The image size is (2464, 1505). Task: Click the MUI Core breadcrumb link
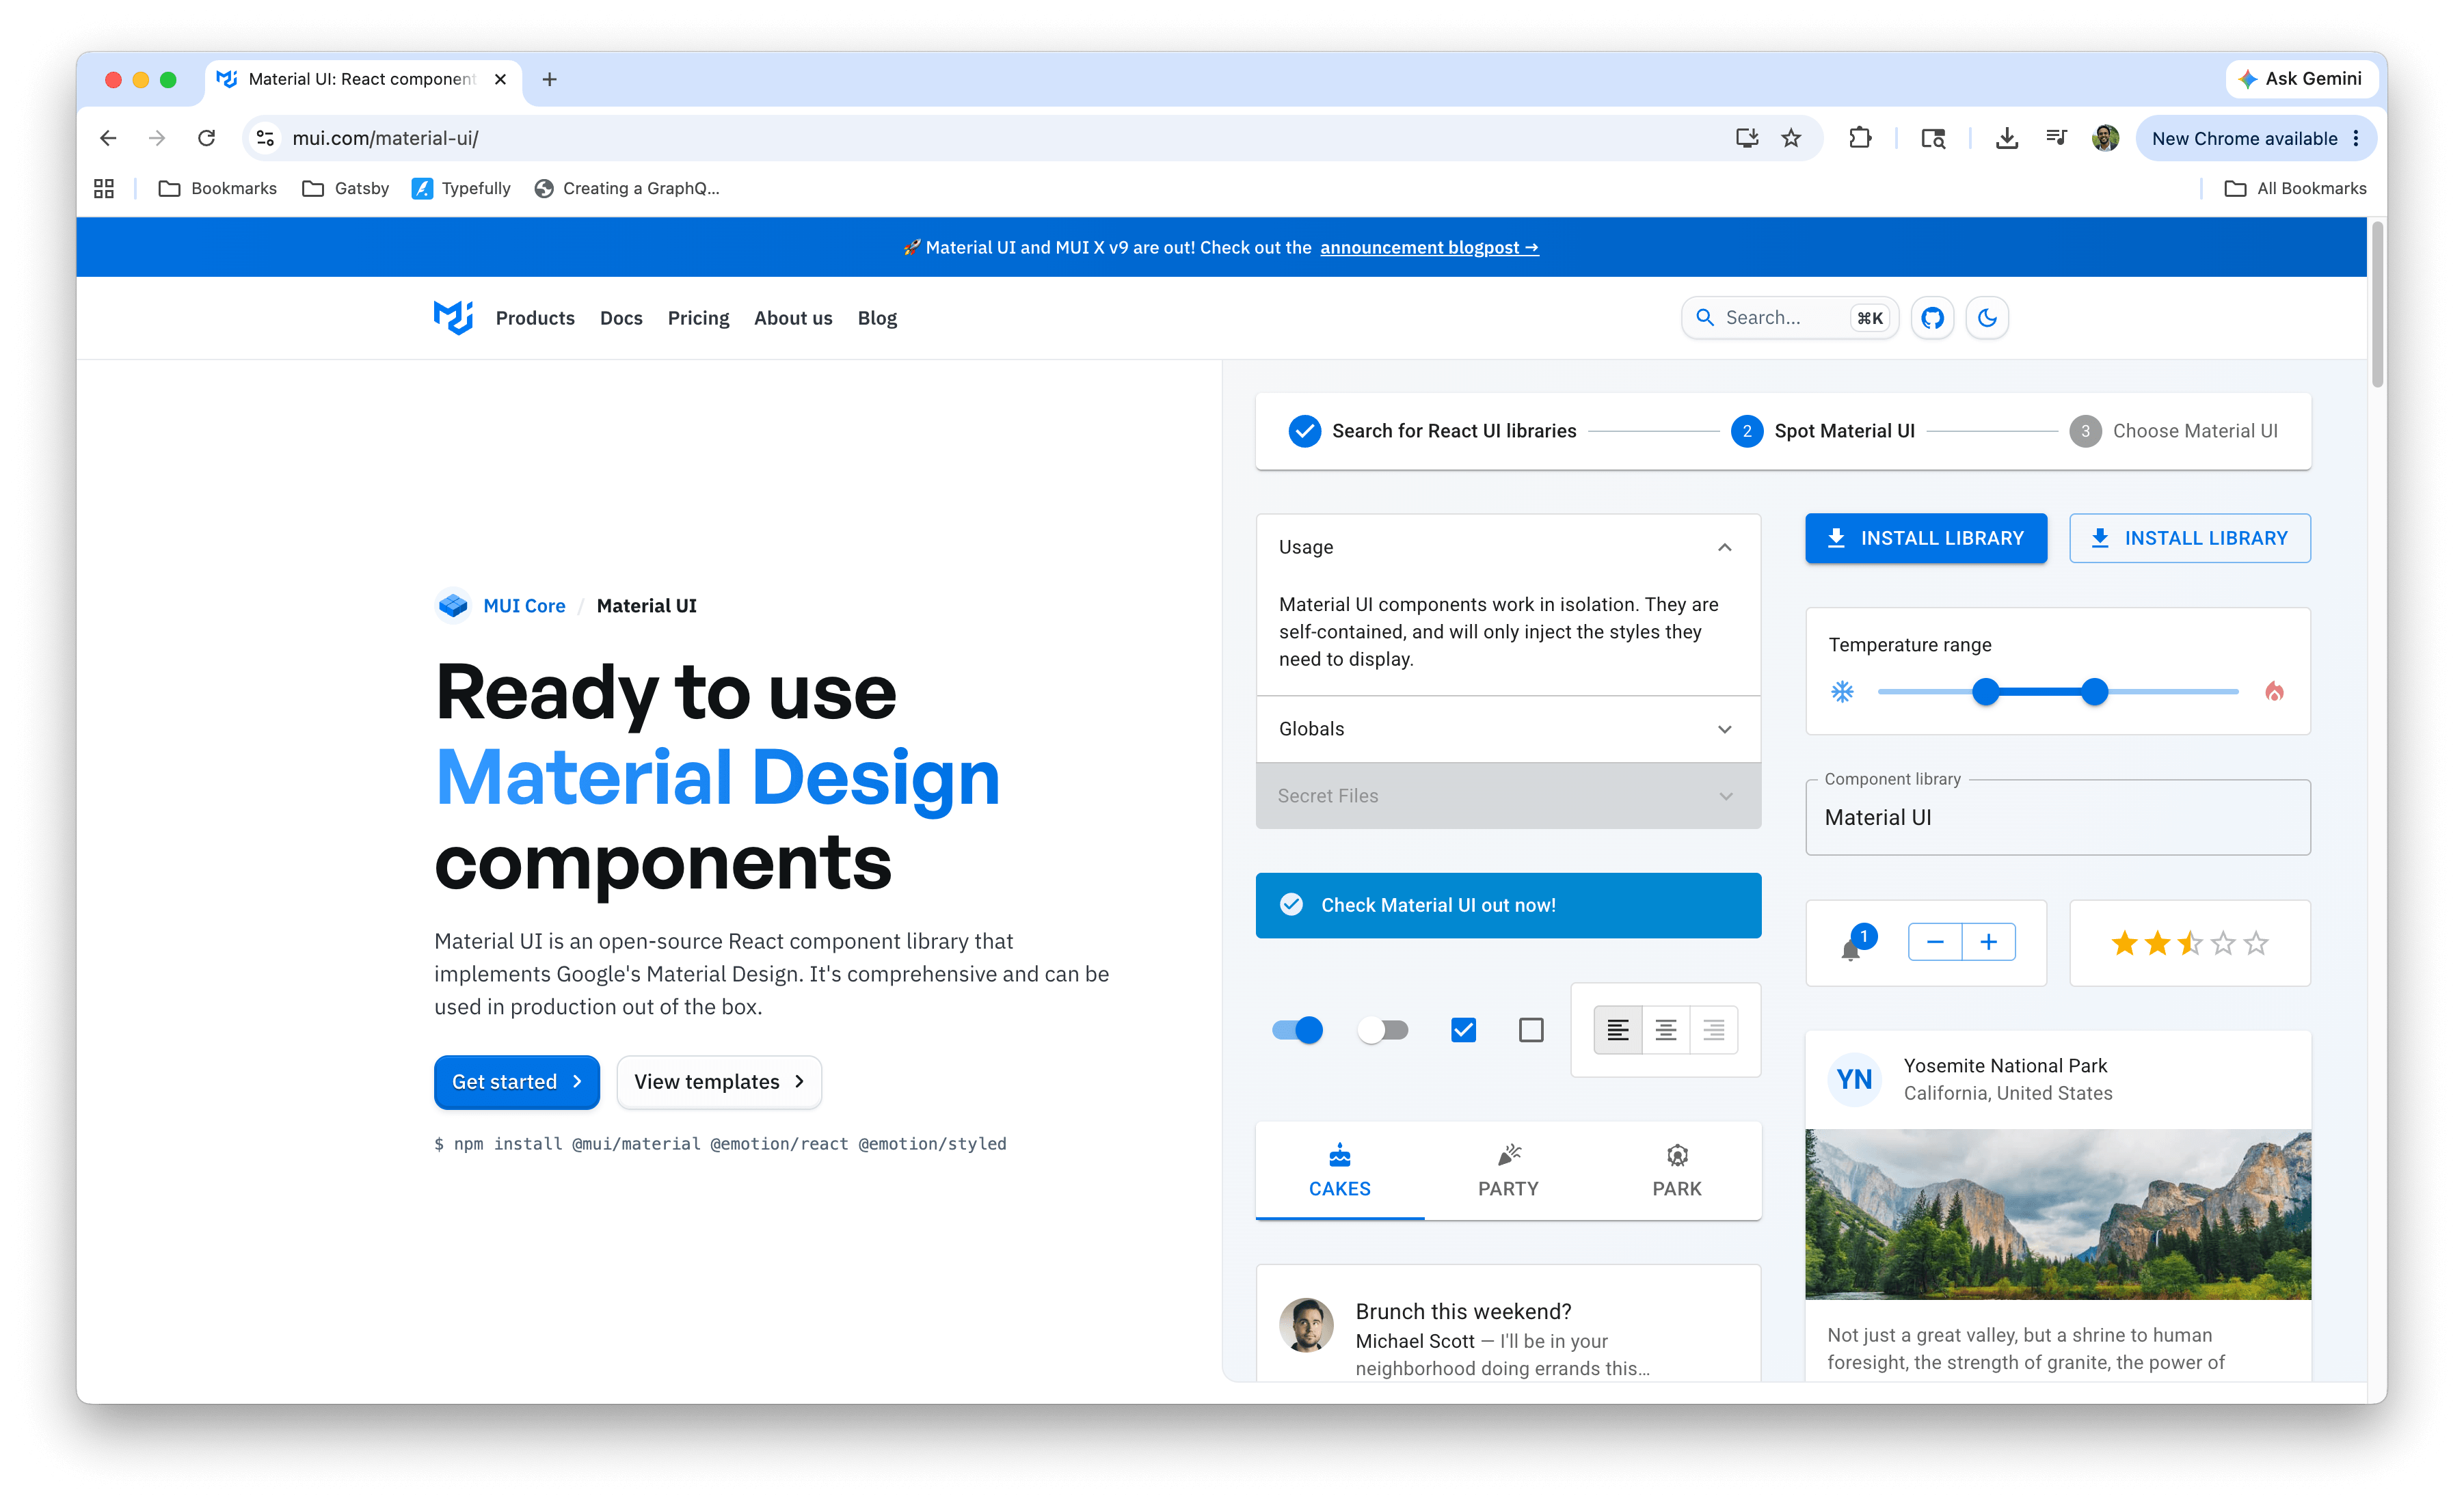[x=524, y=606]
